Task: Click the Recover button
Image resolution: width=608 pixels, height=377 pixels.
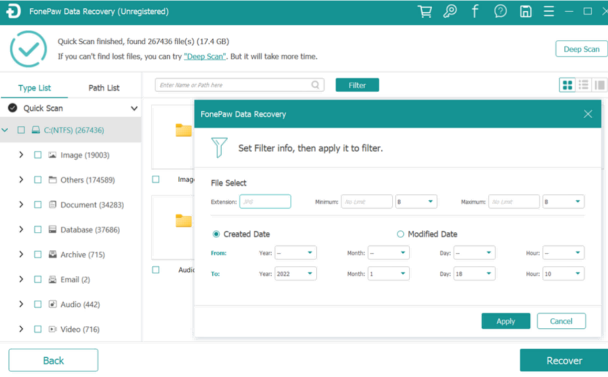Action: coord(564,360)
